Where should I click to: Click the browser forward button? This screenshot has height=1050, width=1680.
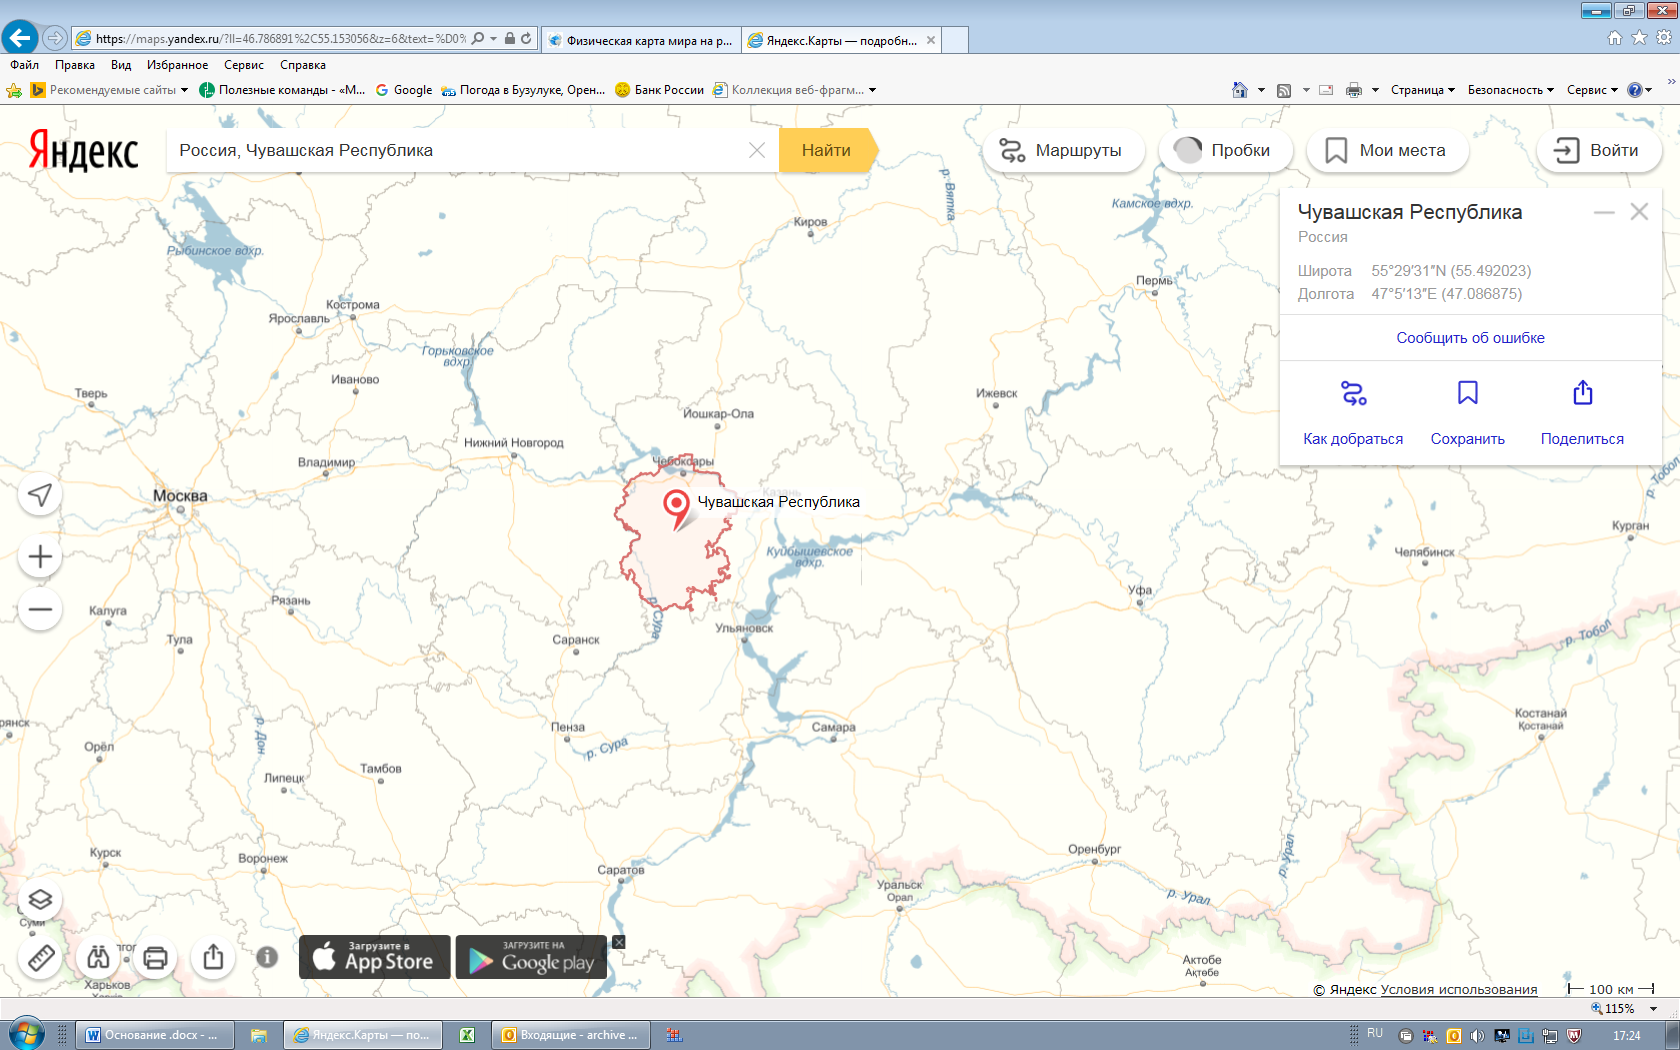point(55,38)
